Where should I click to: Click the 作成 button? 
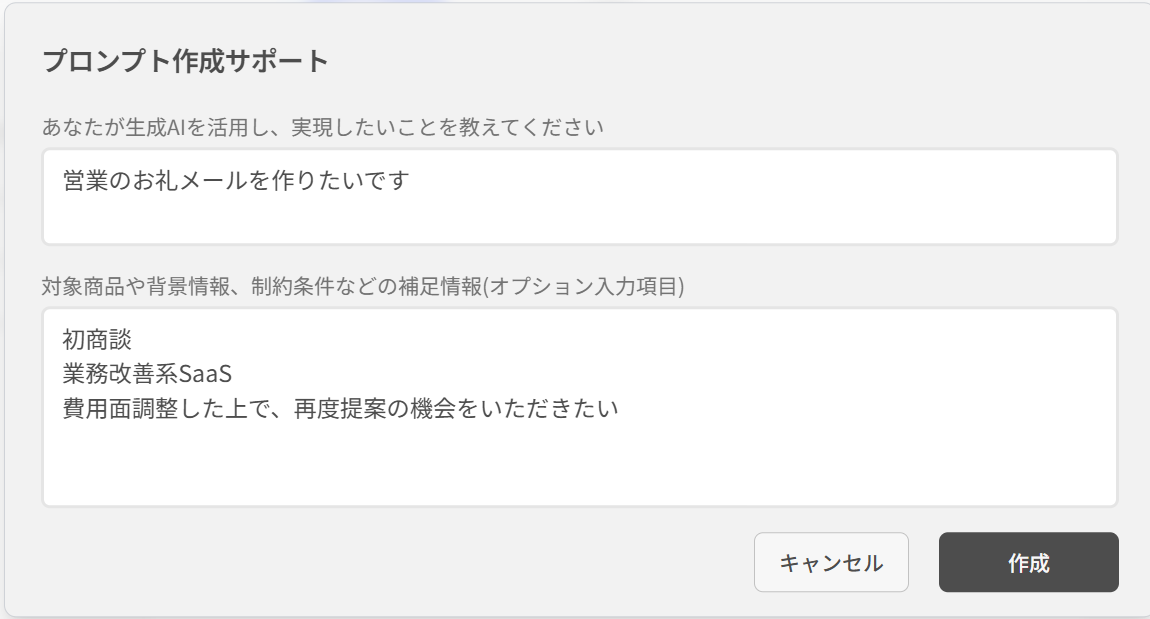(x=1028, y=563)
